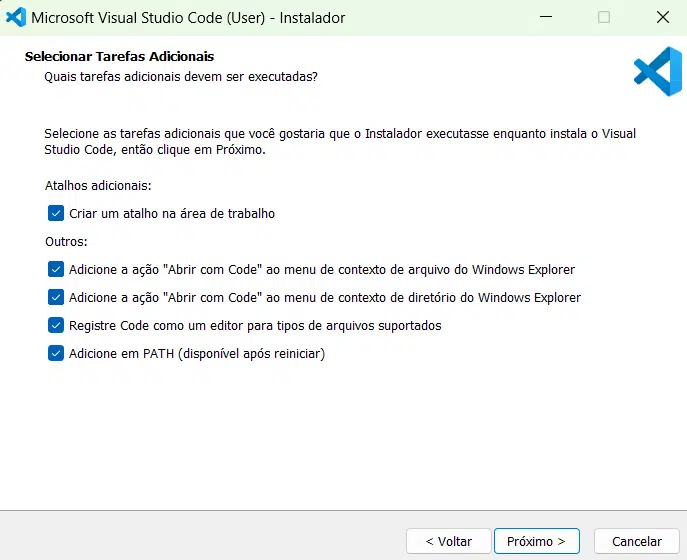This screenshot has width=687, height=560.
Task: Disable 'Registre Code como um editor' checkbox
Action: coord(56,325)
